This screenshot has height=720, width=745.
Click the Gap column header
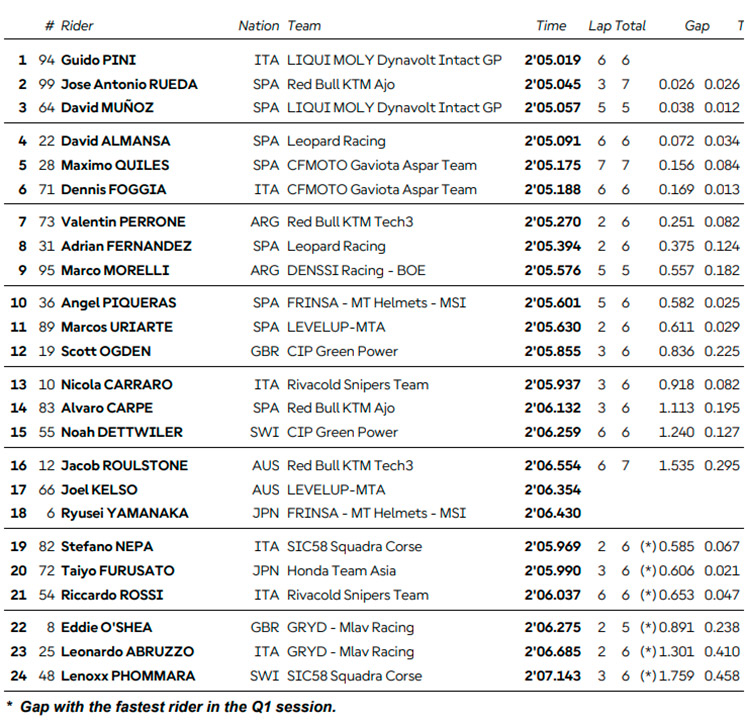tap(697, 26)
